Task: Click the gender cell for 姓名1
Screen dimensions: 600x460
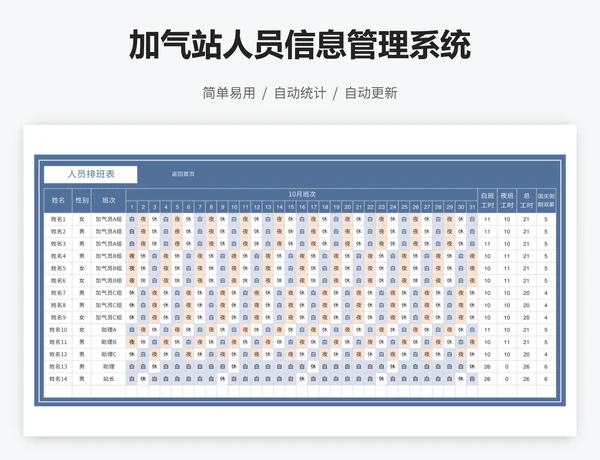Action: [x=82, y=219]
